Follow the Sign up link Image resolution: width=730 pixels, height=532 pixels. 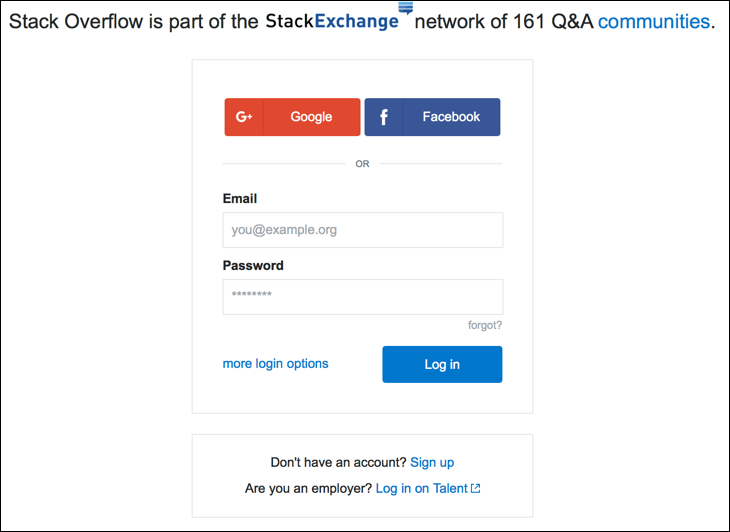(x=432, y=462)
